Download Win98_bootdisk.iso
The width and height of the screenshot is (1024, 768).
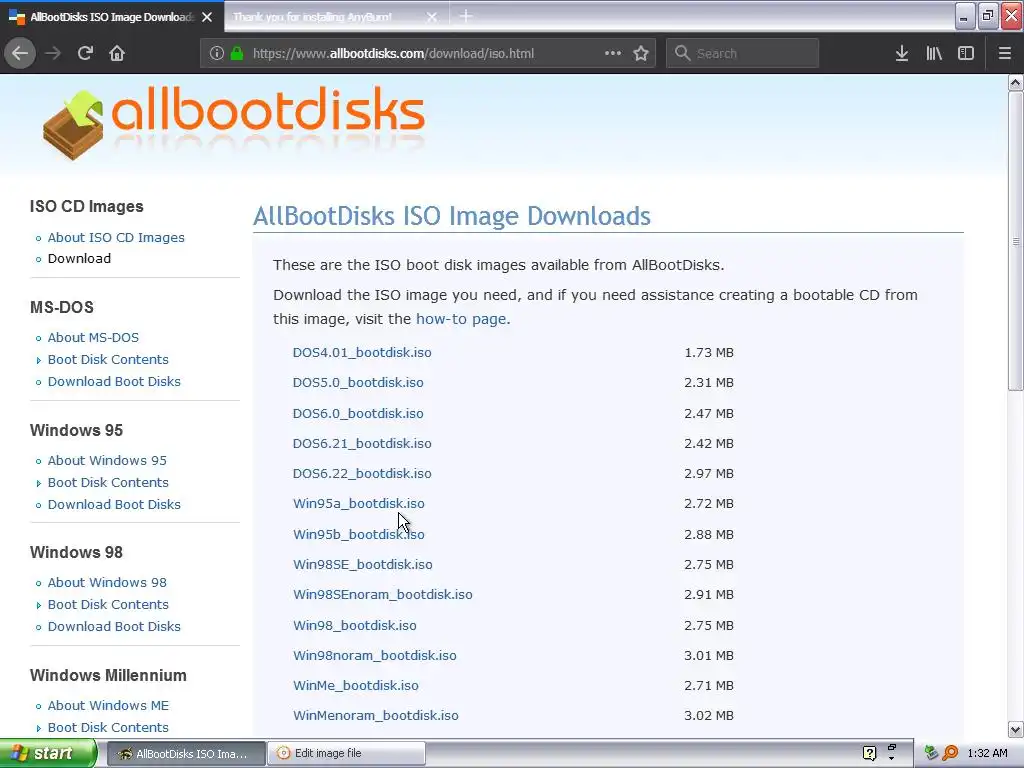[x=355, y=626]
